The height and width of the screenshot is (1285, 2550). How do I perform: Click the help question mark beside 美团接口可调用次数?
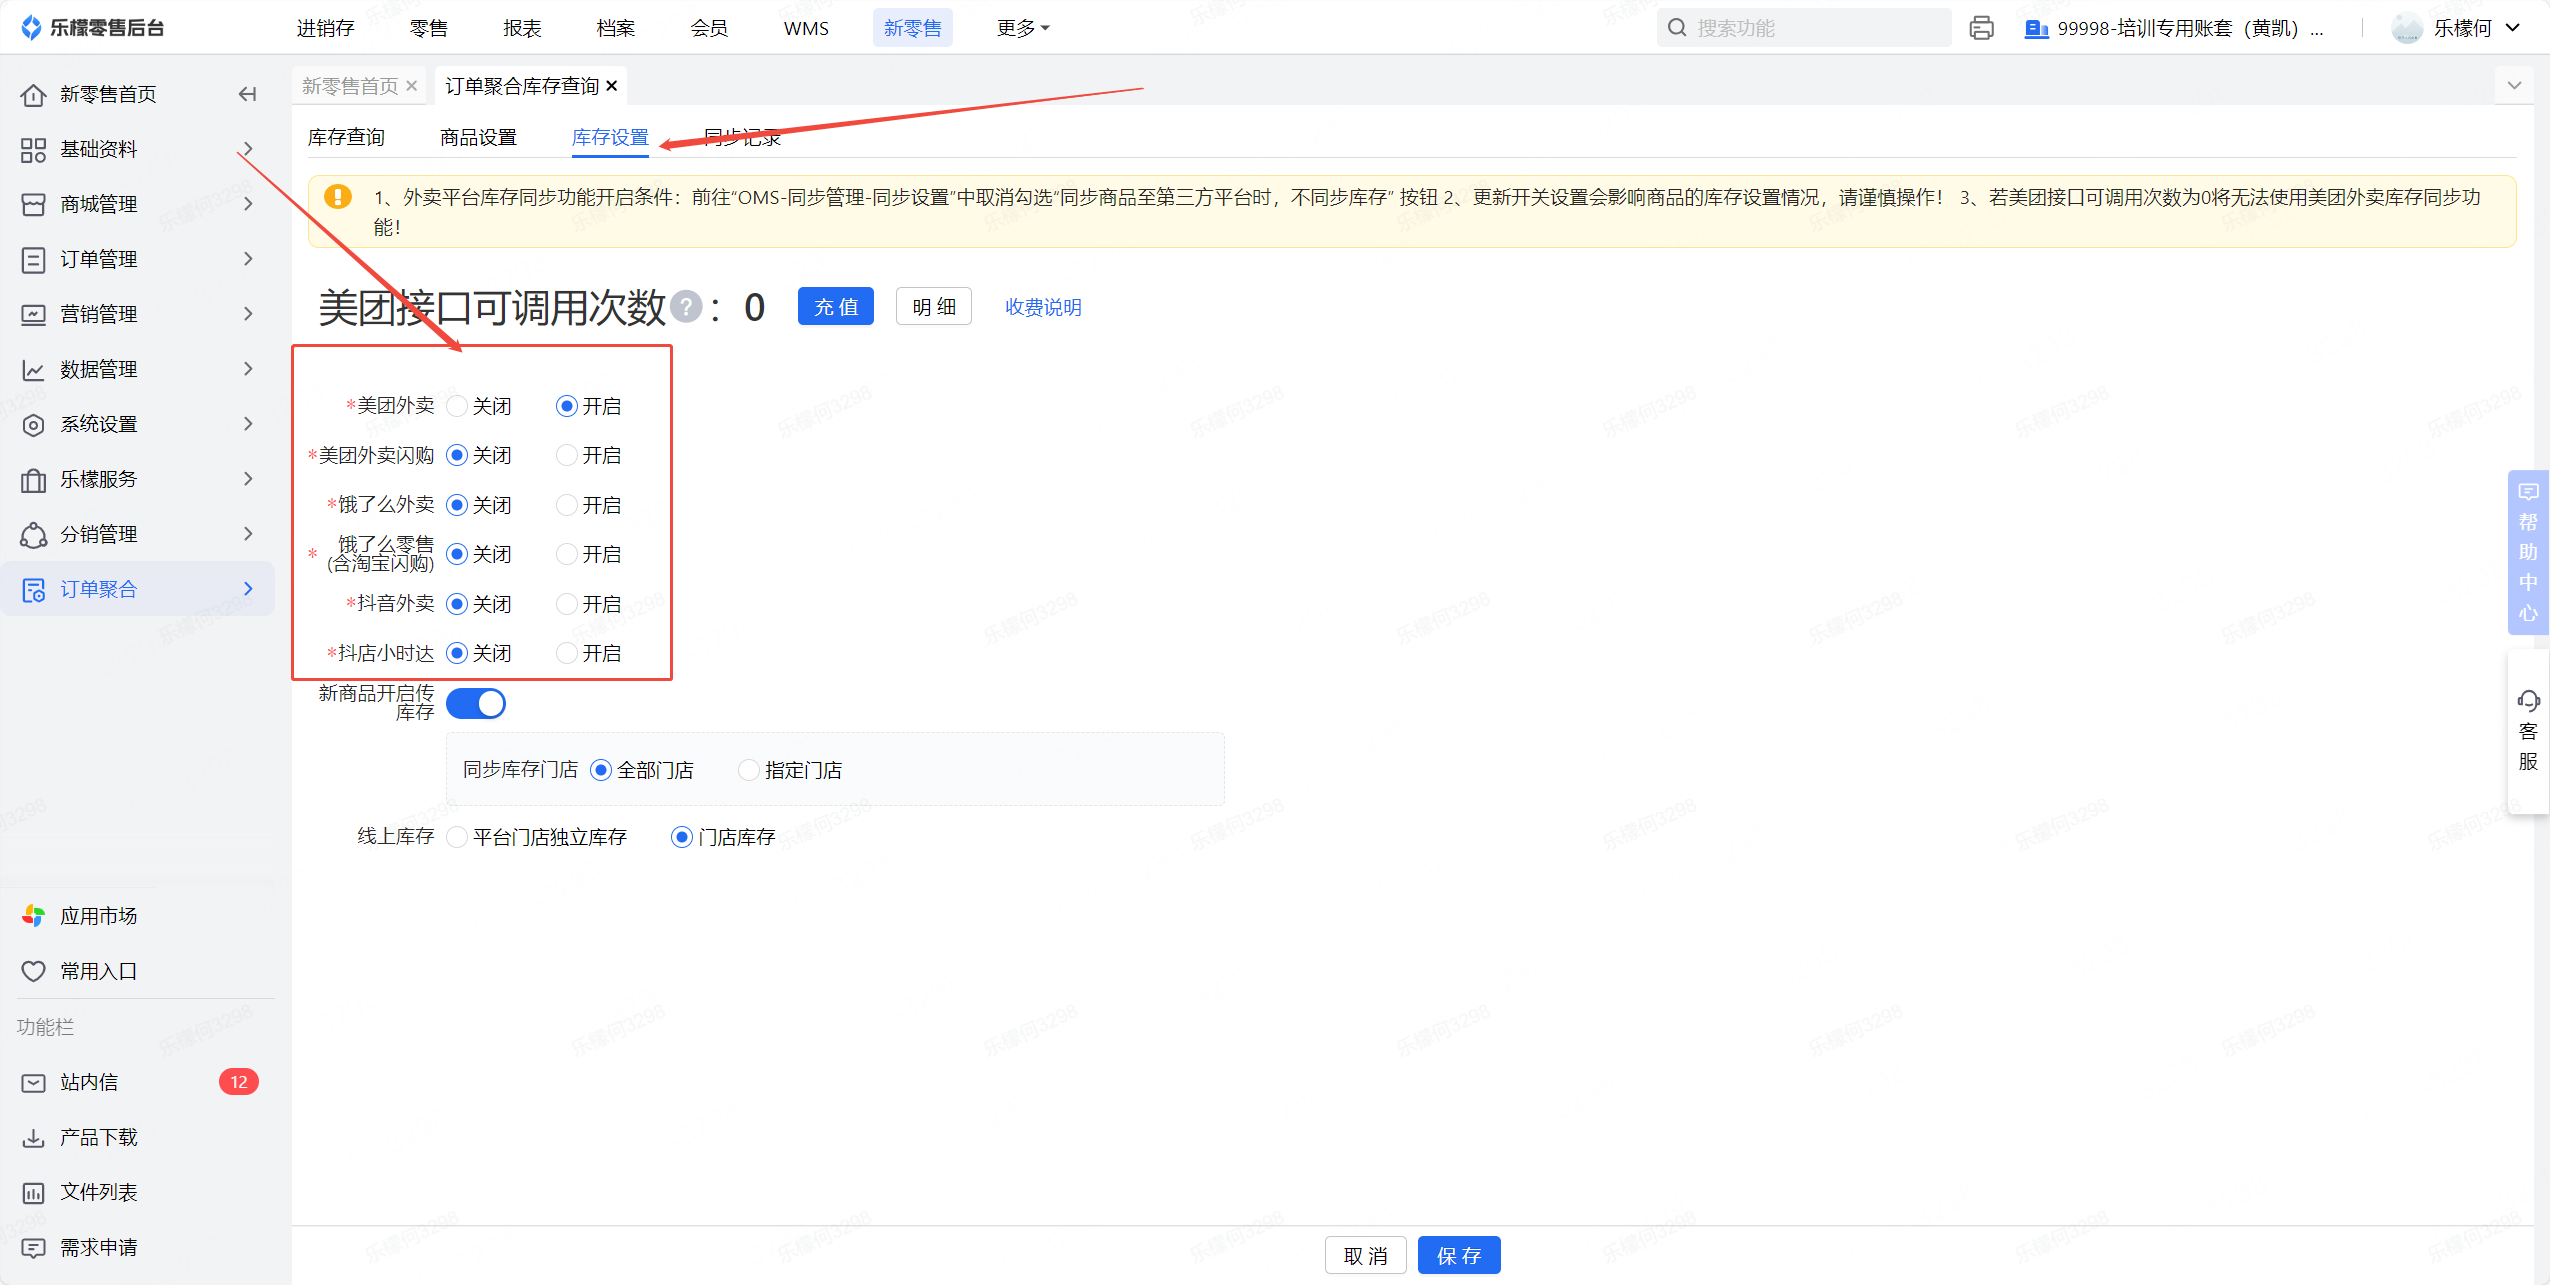(686, 307)
